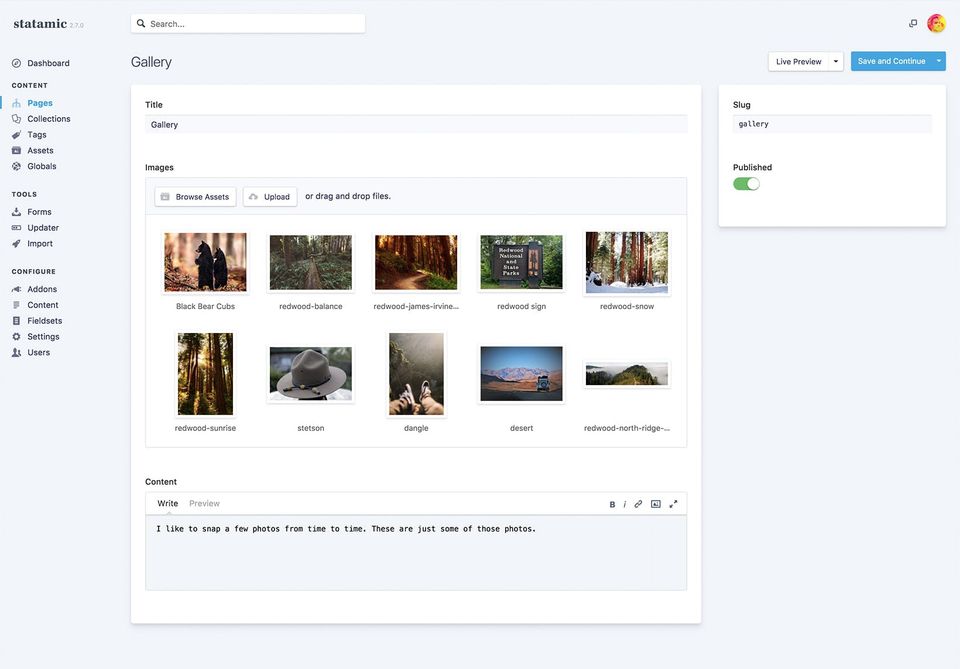Screen dimensions: 960x669
Task: Select the redwood-snow thumbnail
Action: pyautogui.click(x=627, y=262)
